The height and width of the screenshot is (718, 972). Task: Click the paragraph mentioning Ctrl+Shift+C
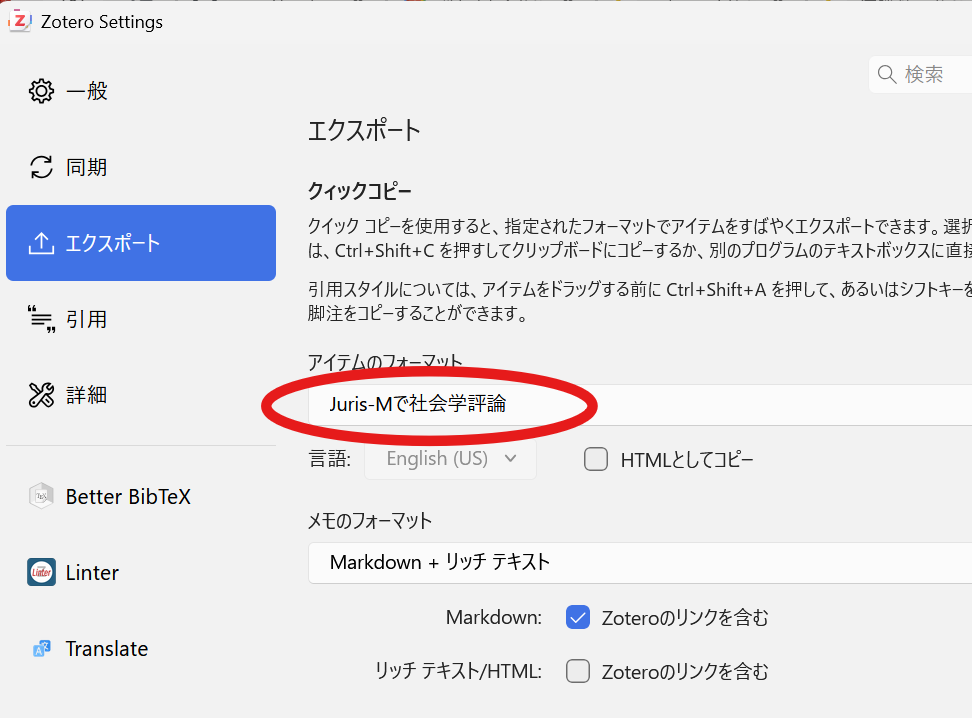[640, 238]
